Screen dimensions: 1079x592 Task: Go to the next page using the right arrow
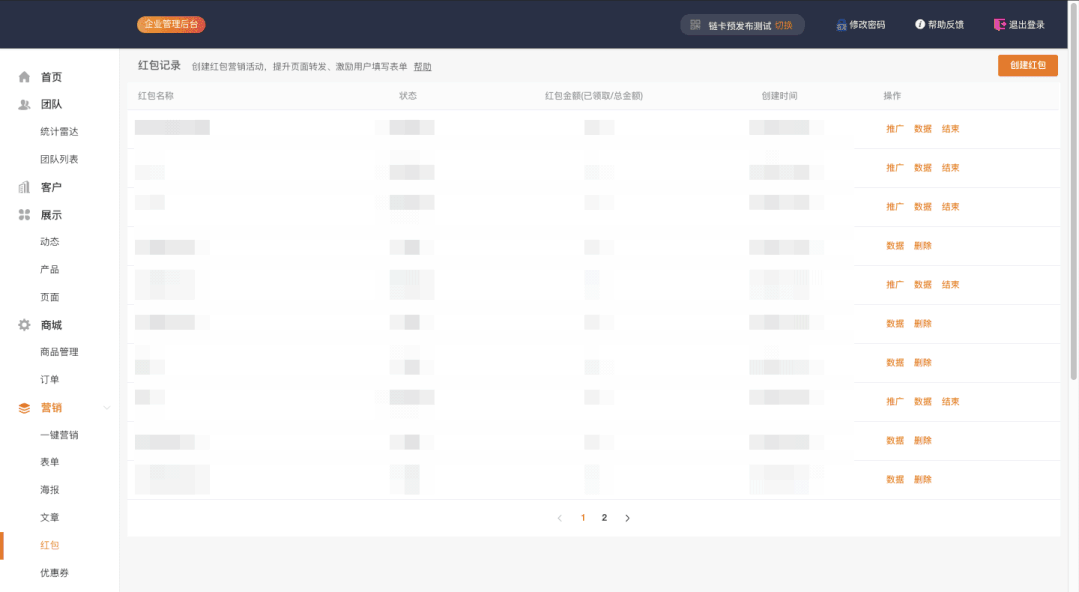pyautogui.click(x=627, y=518)
